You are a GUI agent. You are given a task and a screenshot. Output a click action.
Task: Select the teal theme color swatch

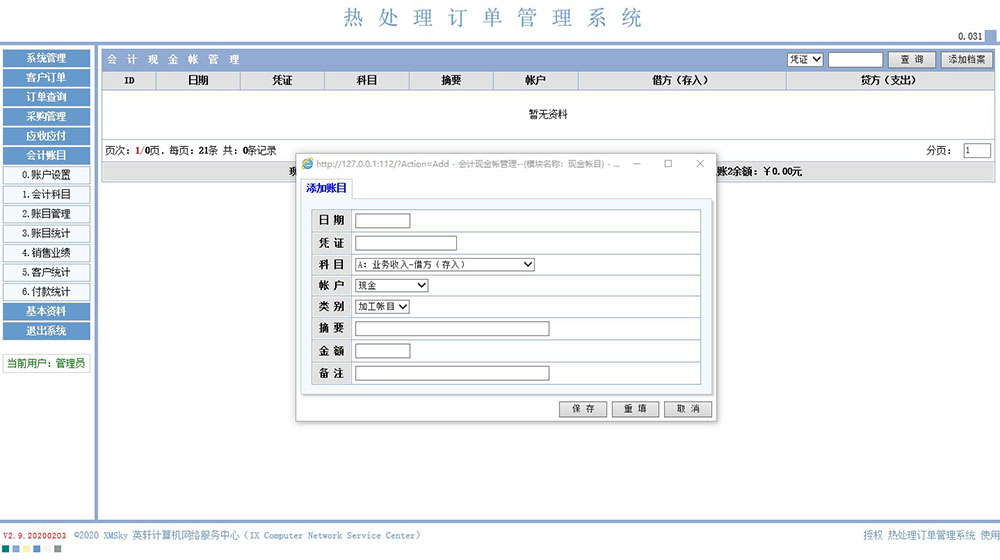click(6, 548)
